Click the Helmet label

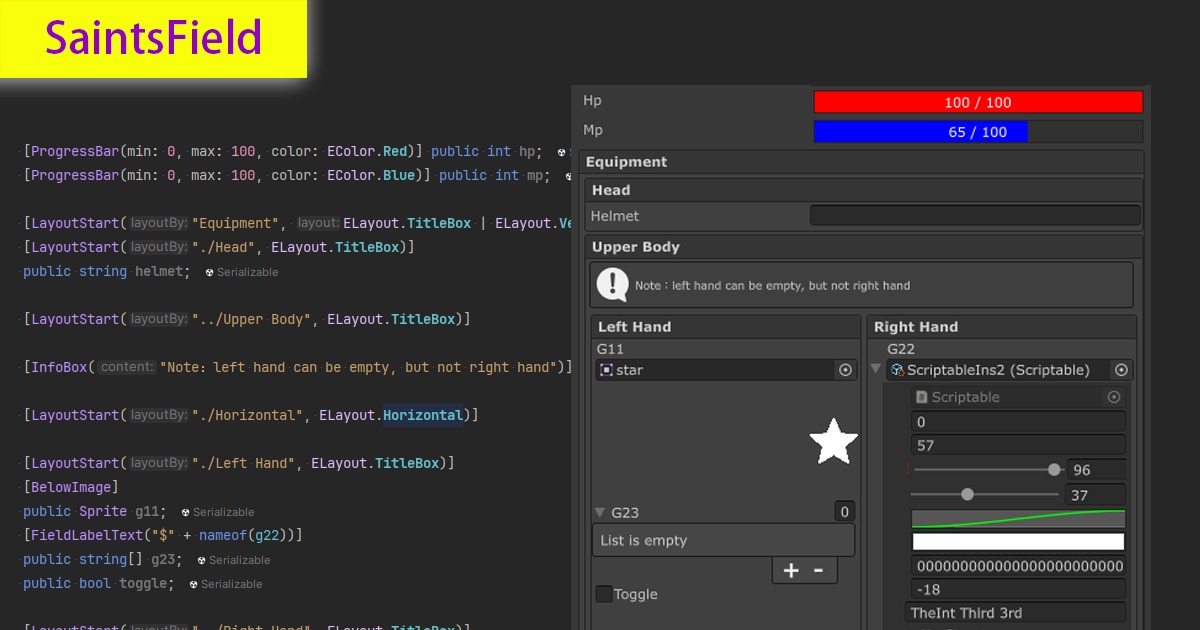[614, 216]
